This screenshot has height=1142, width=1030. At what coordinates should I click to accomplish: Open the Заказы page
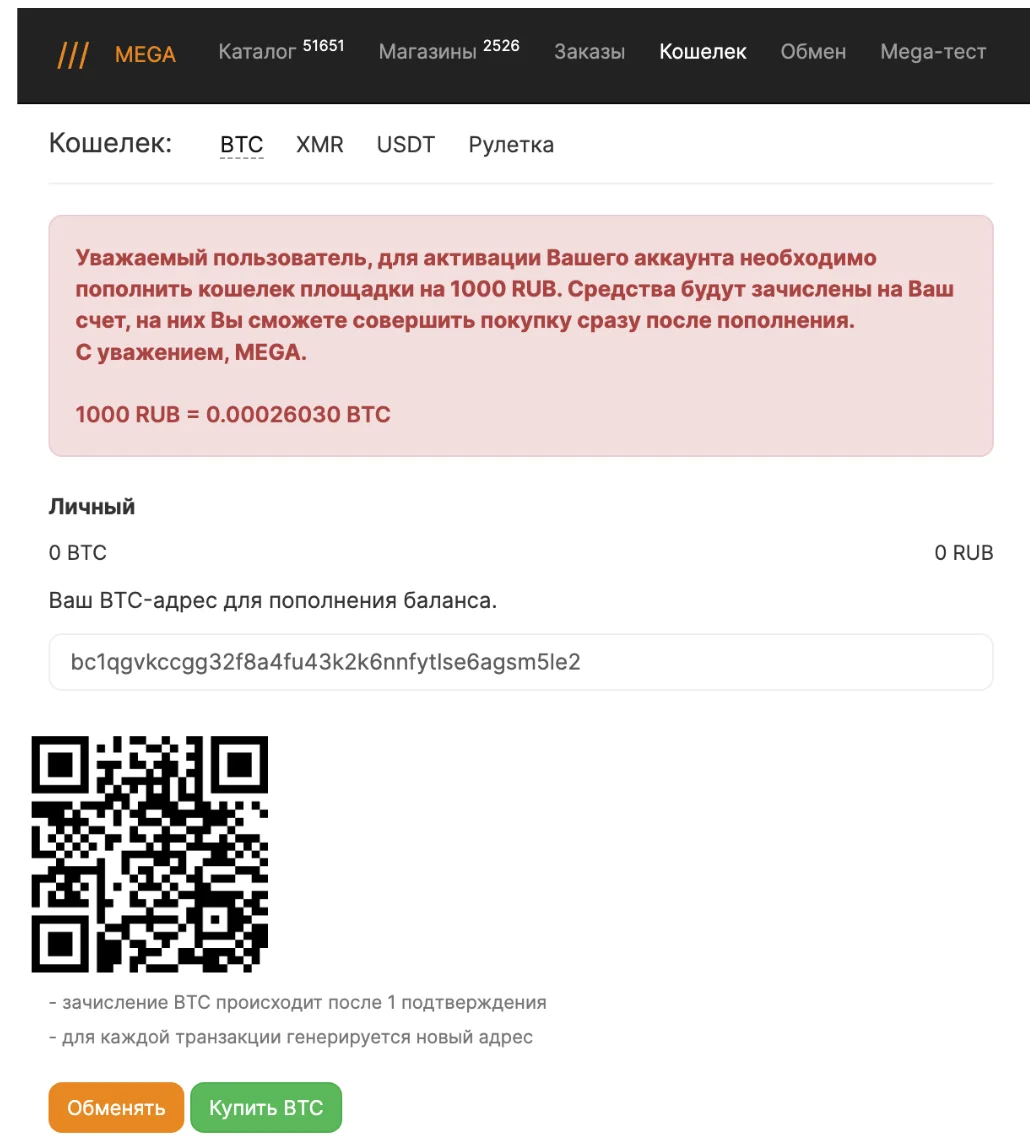(589, 52)
